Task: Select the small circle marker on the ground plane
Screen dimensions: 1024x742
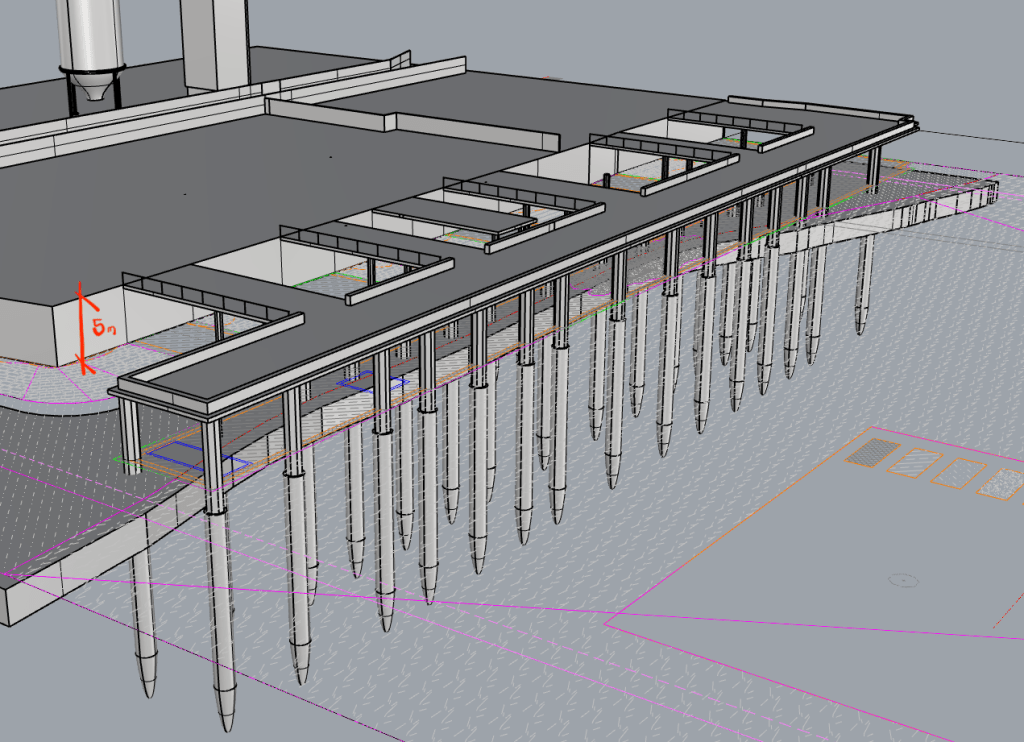Action: tap(903, 579)
